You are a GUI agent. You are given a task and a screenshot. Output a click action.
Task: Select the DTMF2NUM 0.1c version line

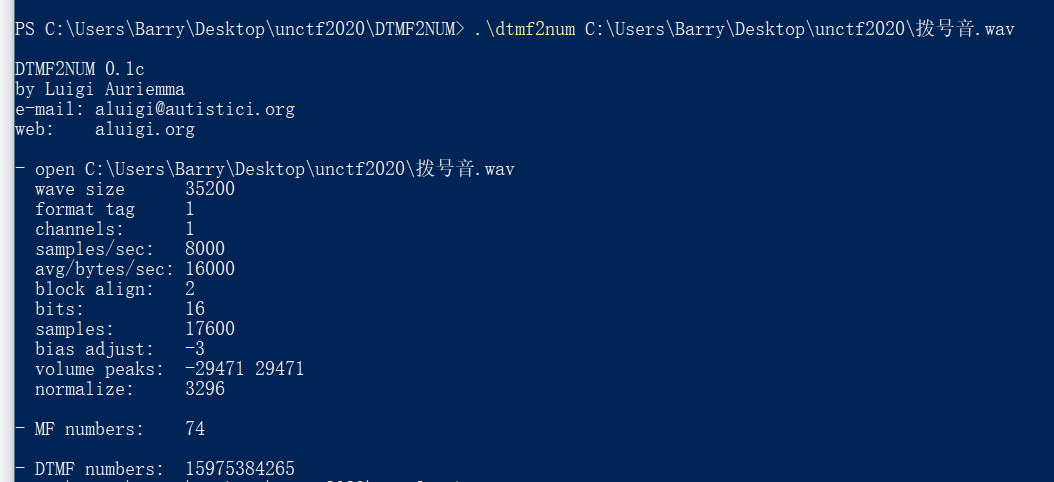tap(79, 69)
